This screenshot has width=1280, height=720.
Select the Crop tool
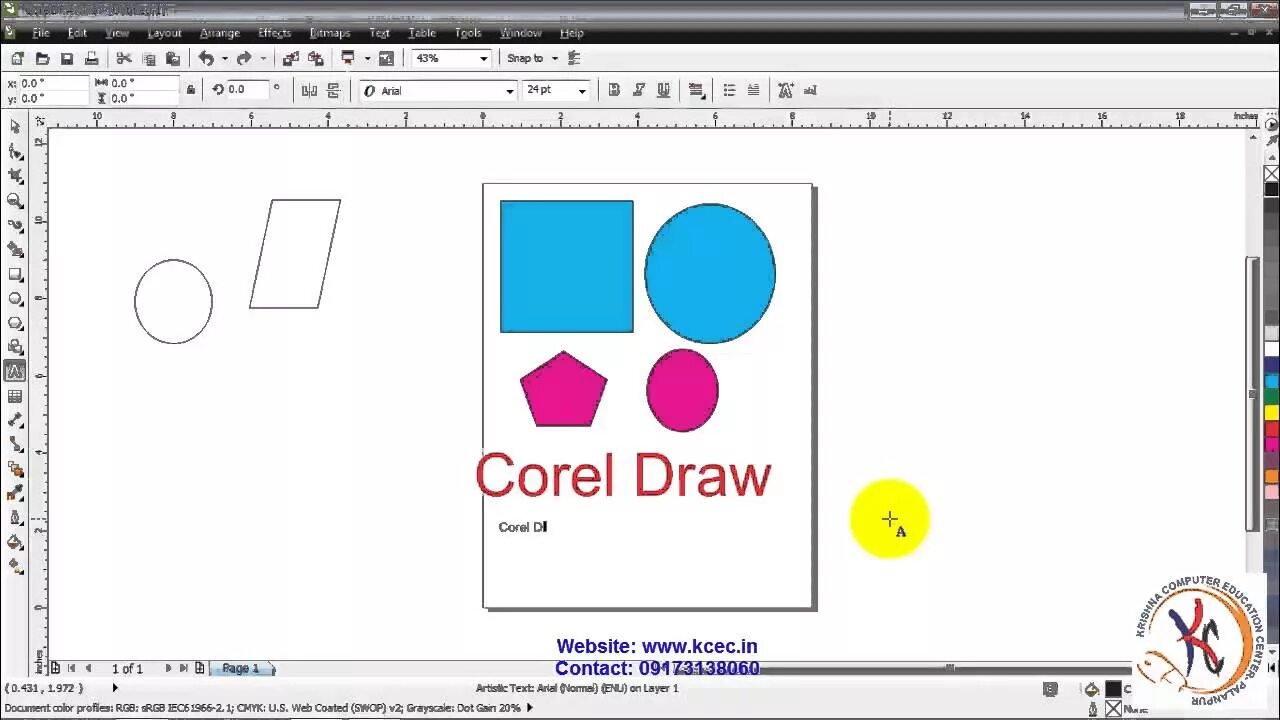(x=15, y=176)
